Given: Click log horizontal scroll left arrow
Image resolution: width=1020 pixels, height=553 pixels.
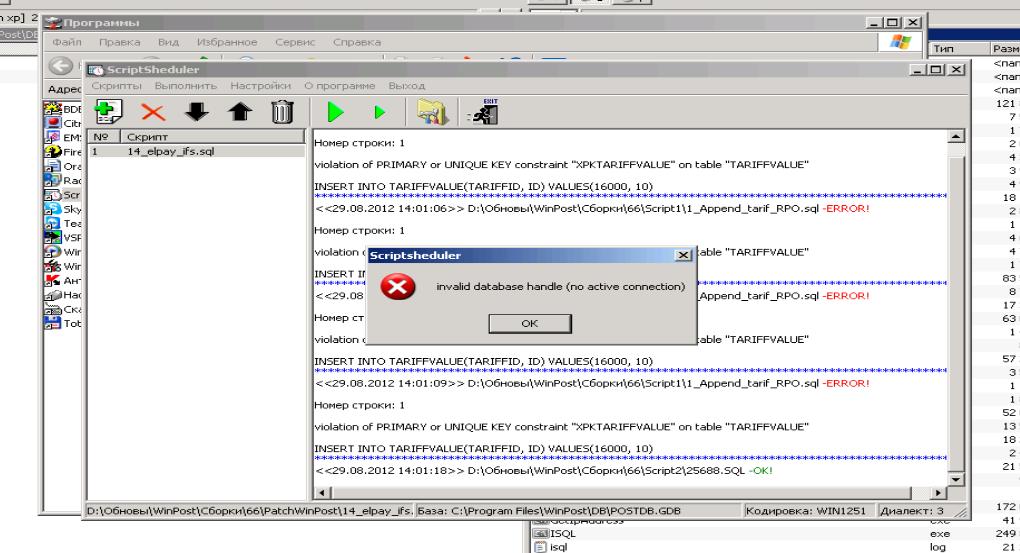Looking at the screenshot, I should (321, 493).
